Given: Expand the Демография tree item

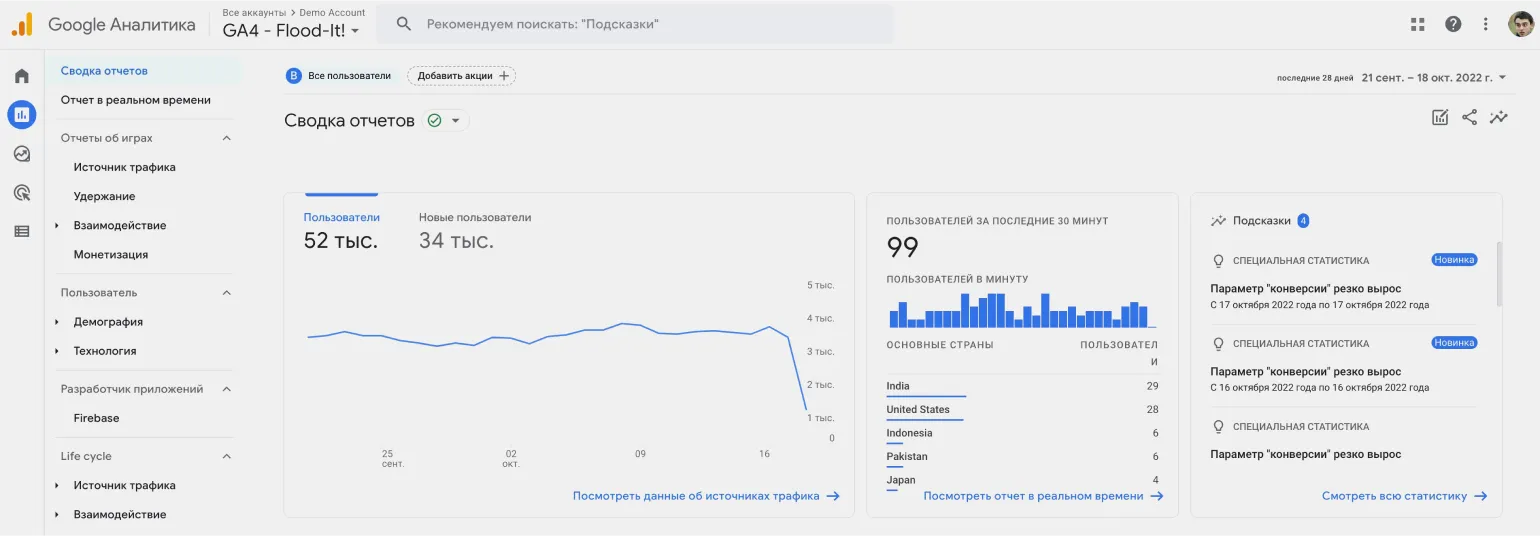Looking at the screenshot, I should click(57, 322).
